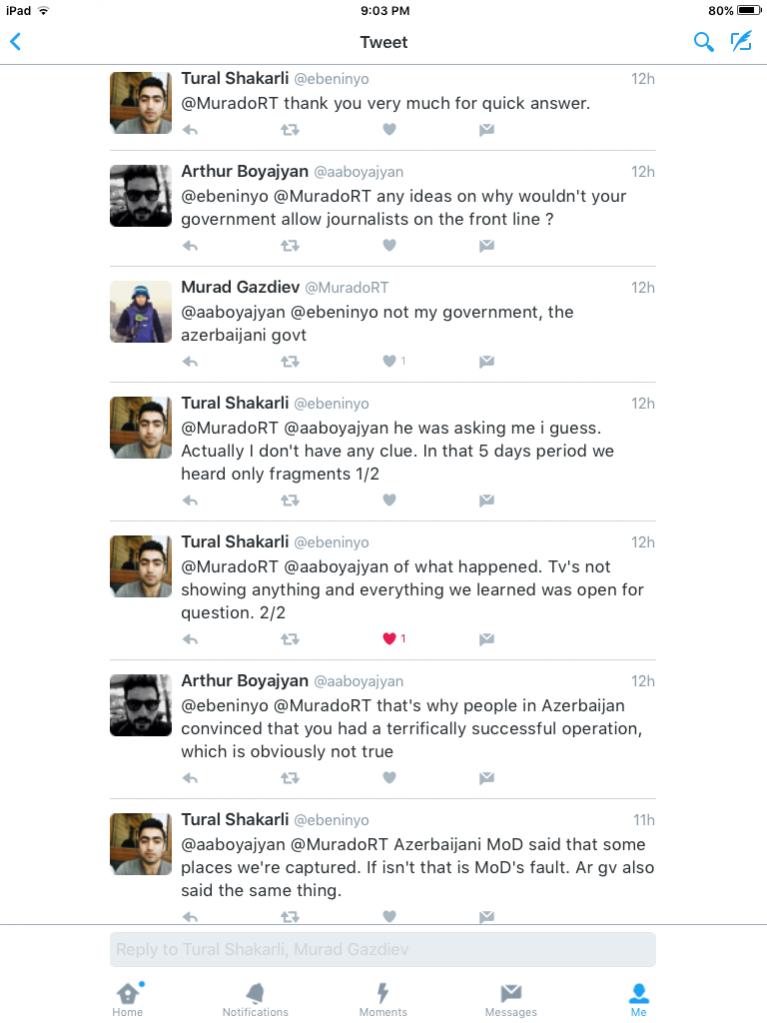Viewport: 767px width, 1023px height.
Task: Like Arthur's 'obviously not true' tweet
Action: [389, 778]
